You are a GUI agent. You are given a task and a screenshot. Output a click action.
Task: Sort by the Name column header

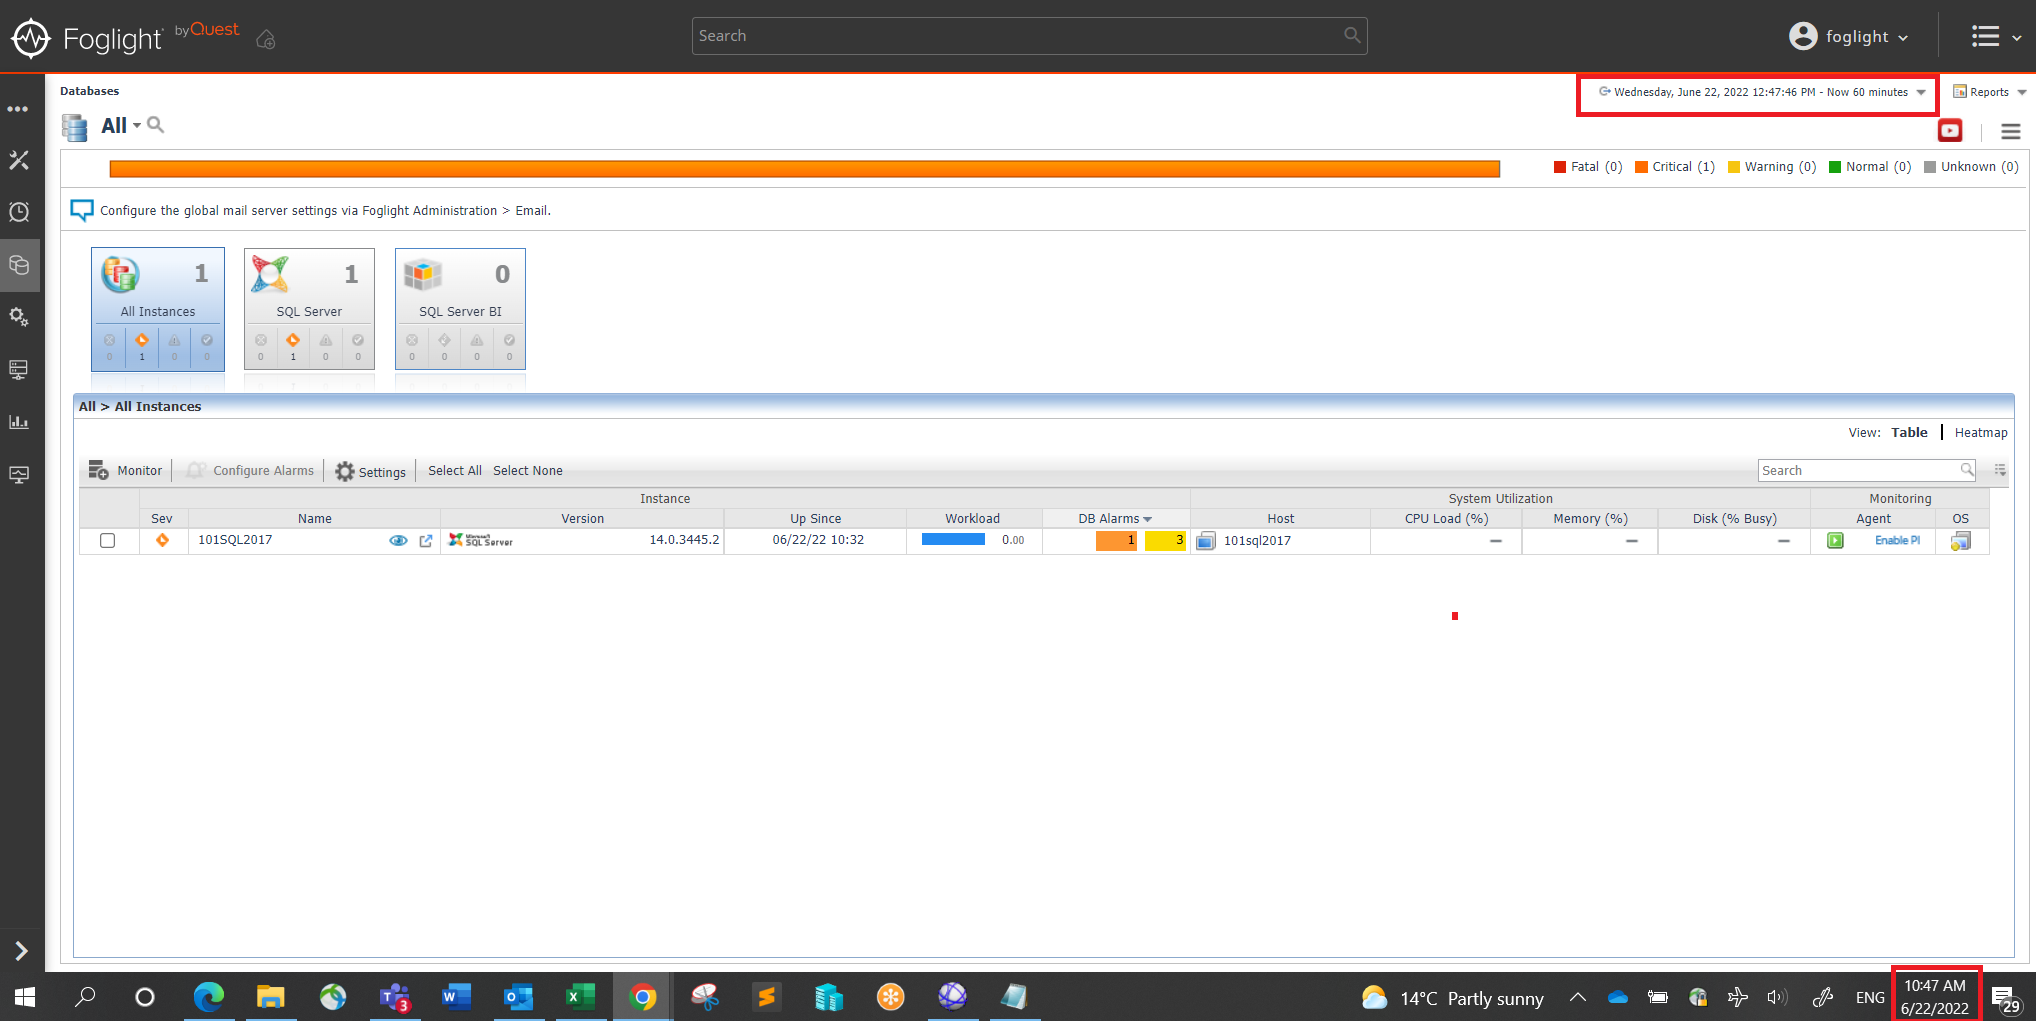pos(315,519)
